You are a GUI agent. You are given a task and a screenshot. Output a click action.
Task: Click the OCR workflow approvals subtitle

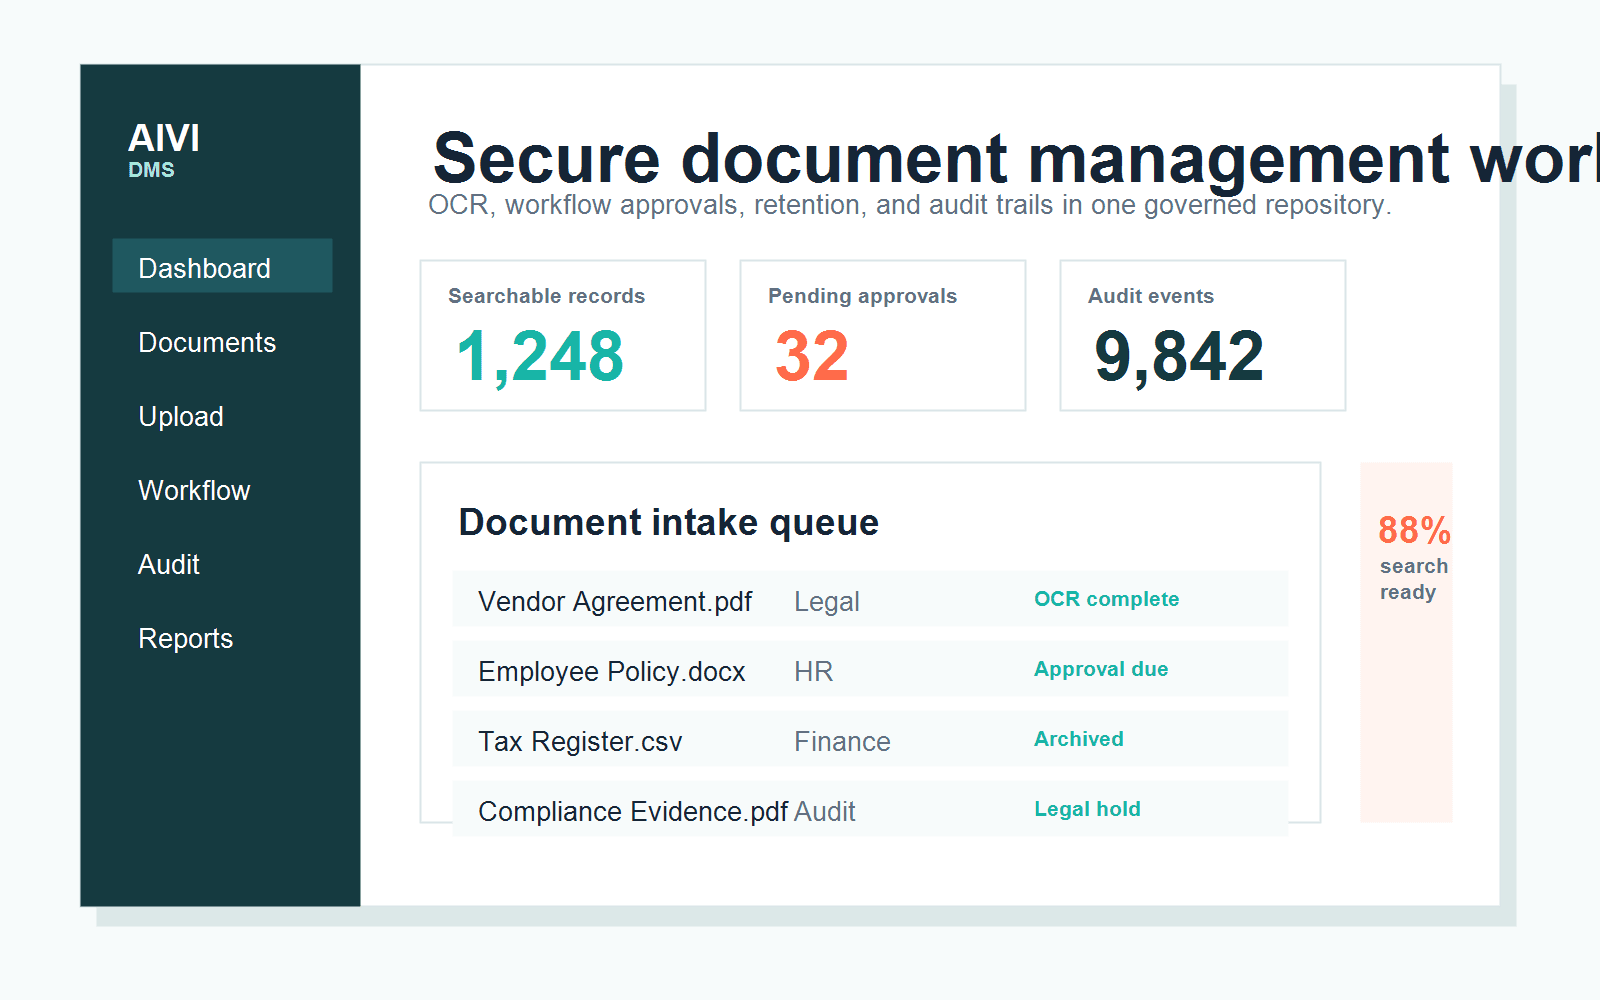pyautogui.click(x=910, y=205)
